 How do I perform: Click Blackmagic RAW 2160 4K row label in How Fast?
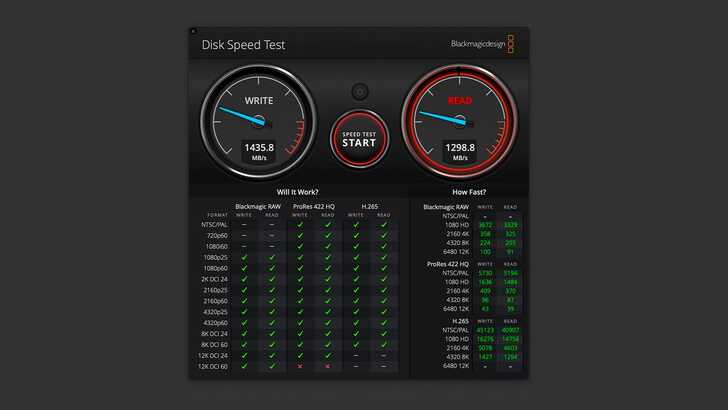457,234
